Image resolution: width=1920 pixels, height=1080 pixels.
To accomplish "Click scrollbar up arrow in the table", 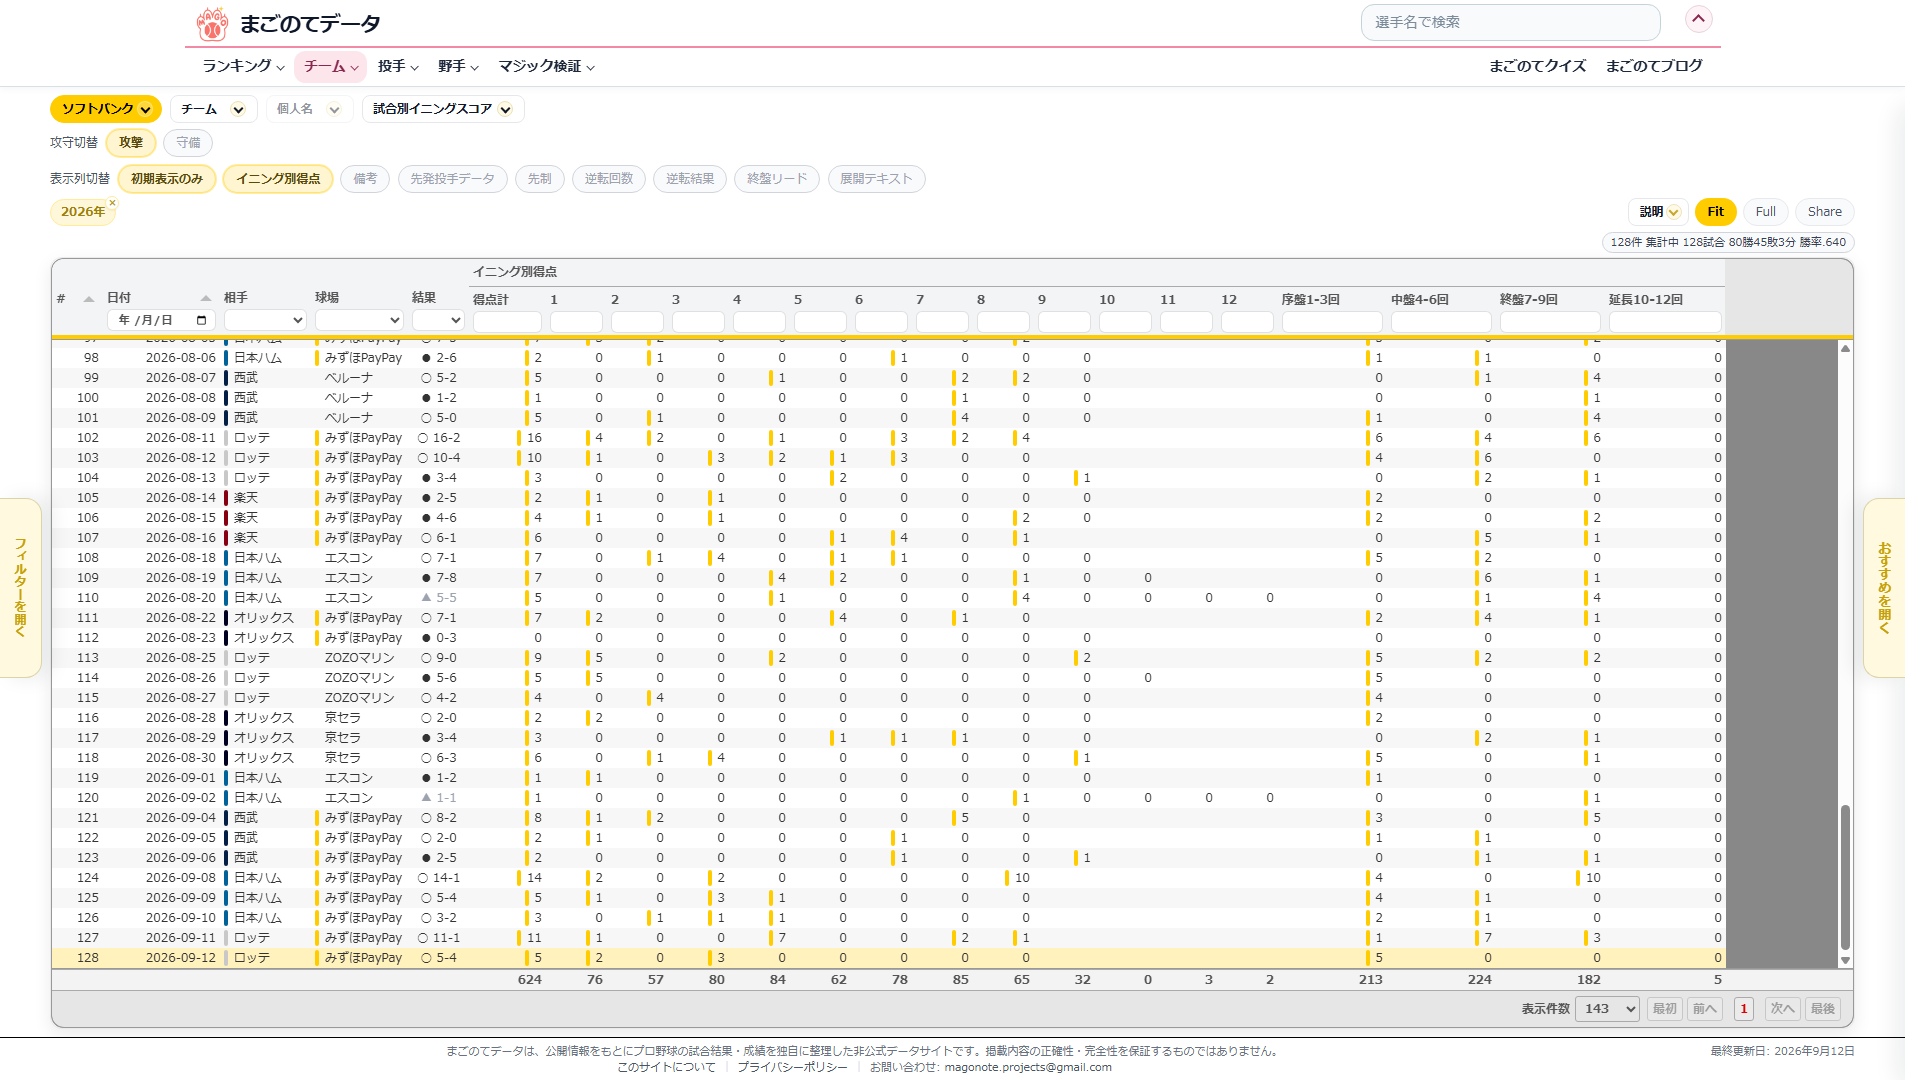I will [1845, 348].
